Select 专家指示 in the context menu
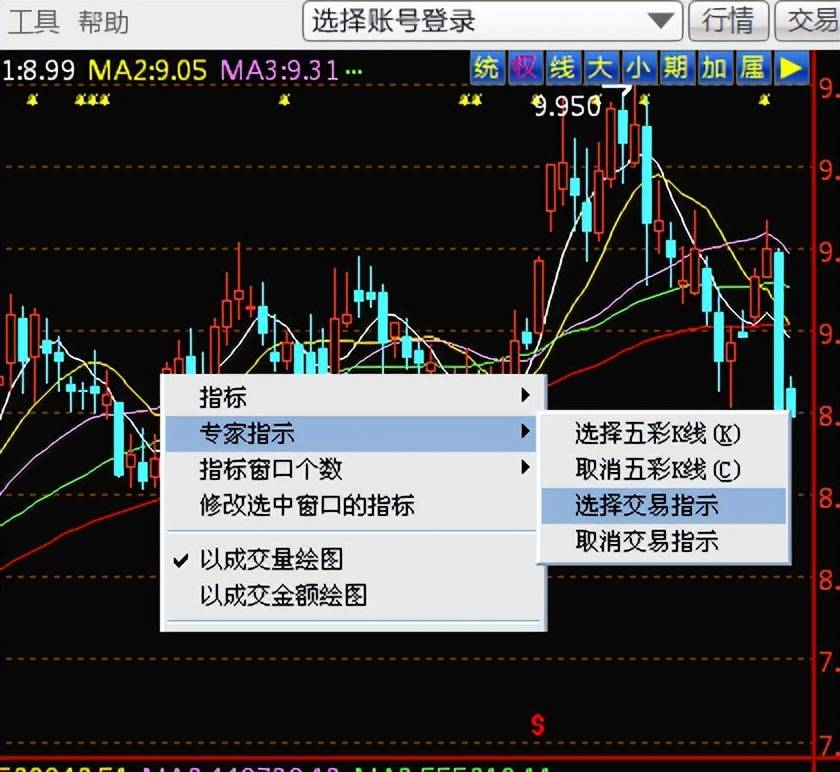Screen dimensions: 840x772 tap(350, 432)
